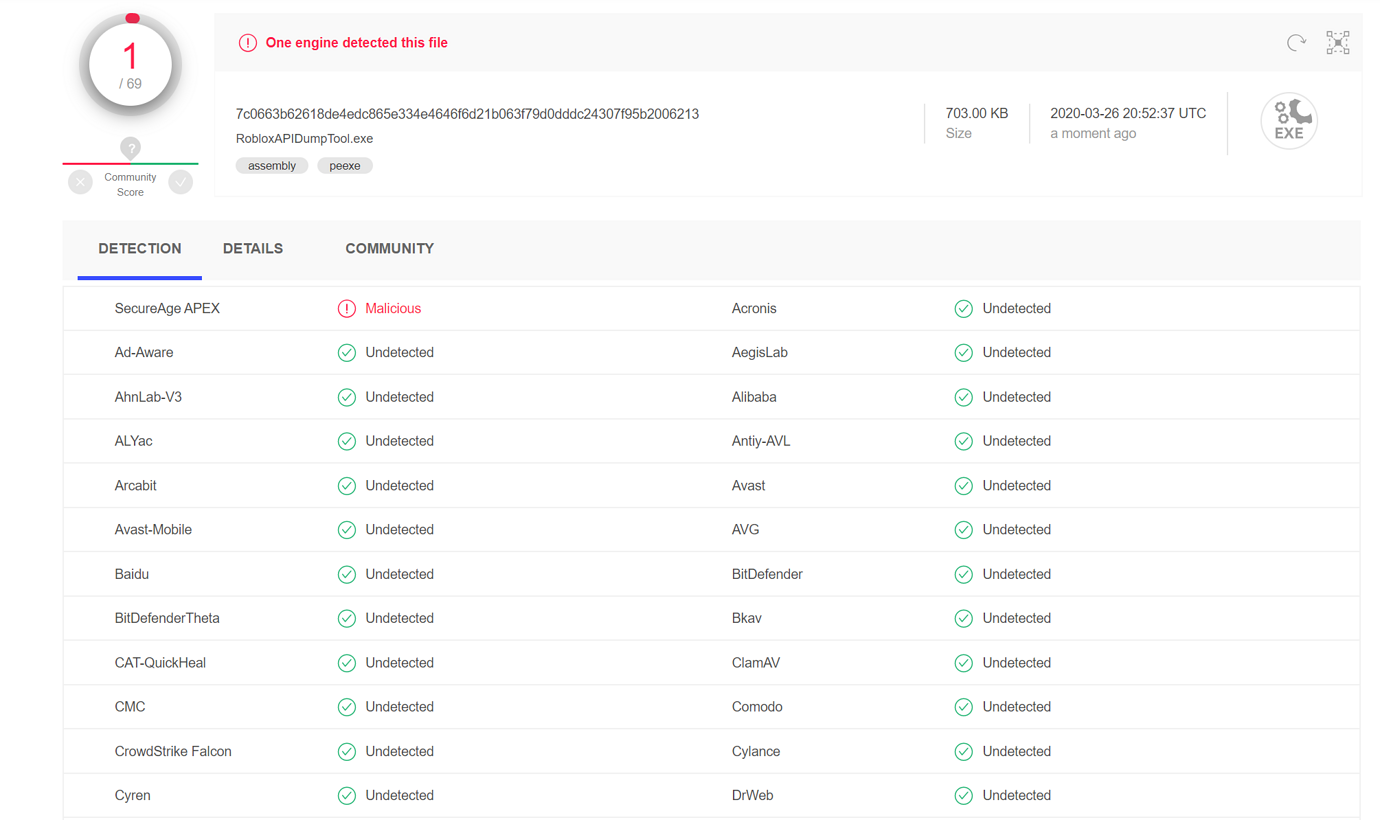The height and width of the screenshot is (820, 1380).
Task: Click the 1/69 detection score gauge
Action: (x=130, y=63)
